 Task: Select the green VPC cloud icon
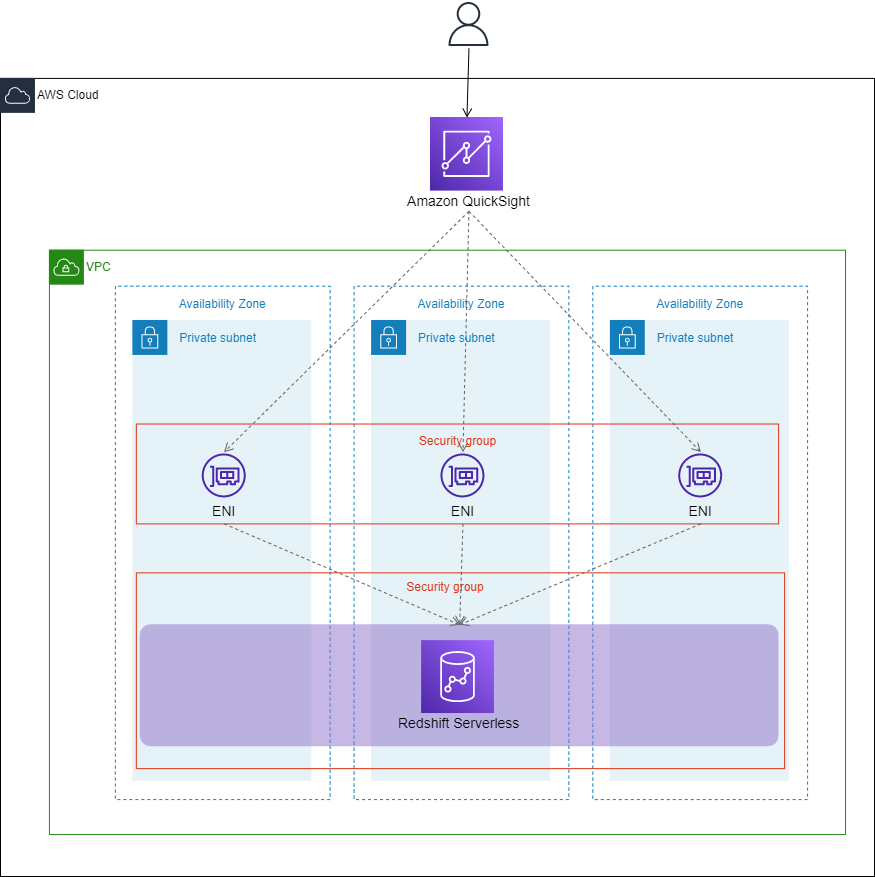click(66, 267)
